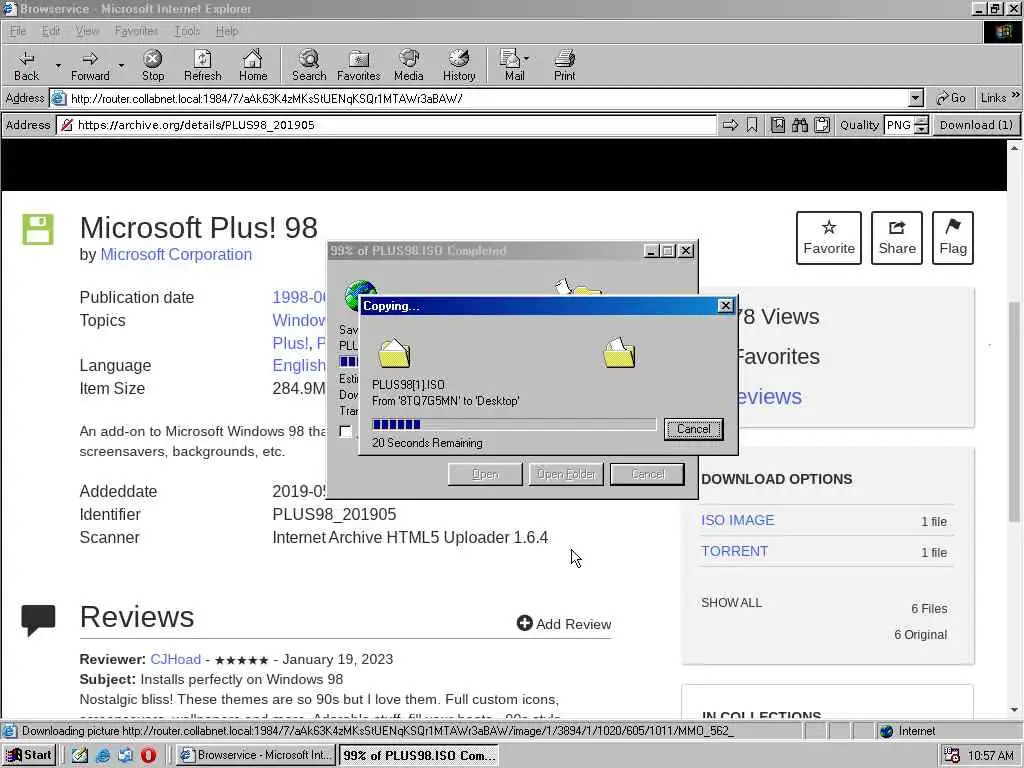
Task: Refresh the current page
Action: coord(202,65)
